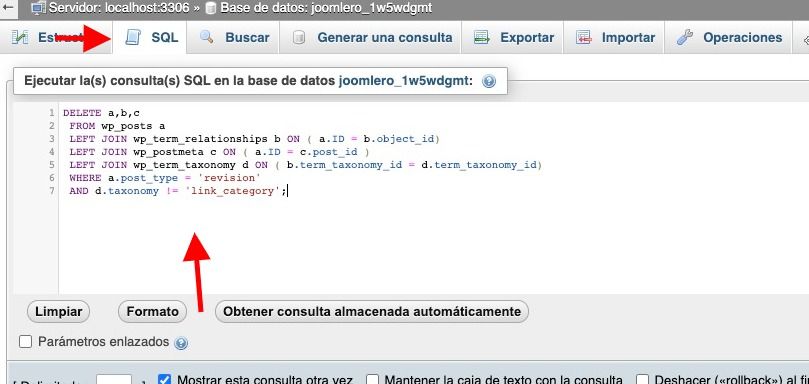Click Obtener consulta almacenada automáticamente button

tap(372, 312)
